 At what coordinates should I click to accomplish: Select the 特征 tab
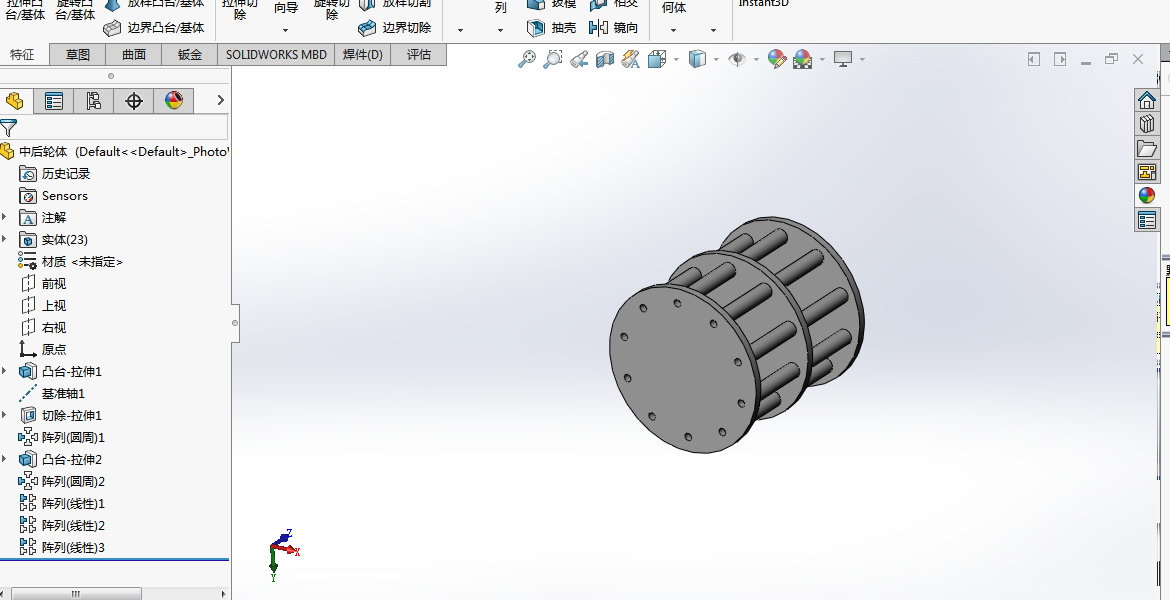22,54
